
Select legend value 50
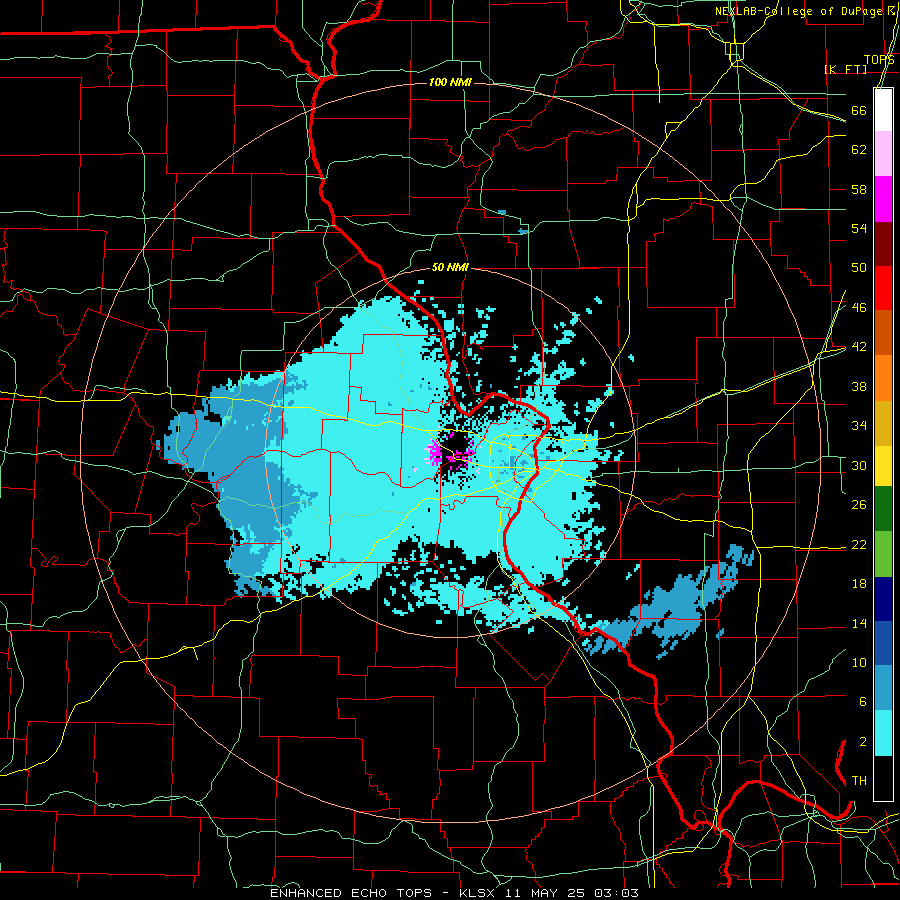859,267
